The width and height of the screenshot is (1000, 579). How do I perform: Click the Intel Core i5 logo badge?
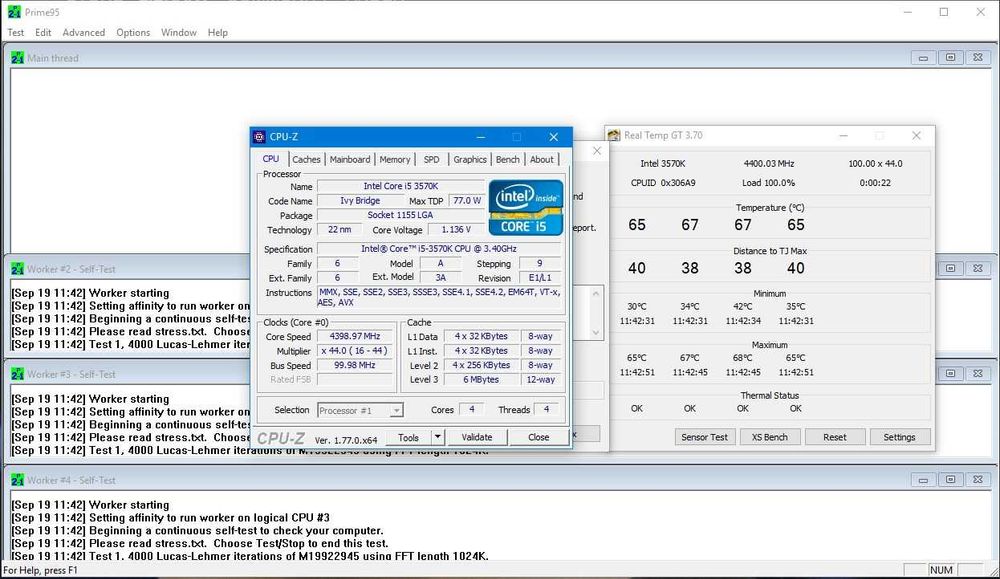[525, 208]
